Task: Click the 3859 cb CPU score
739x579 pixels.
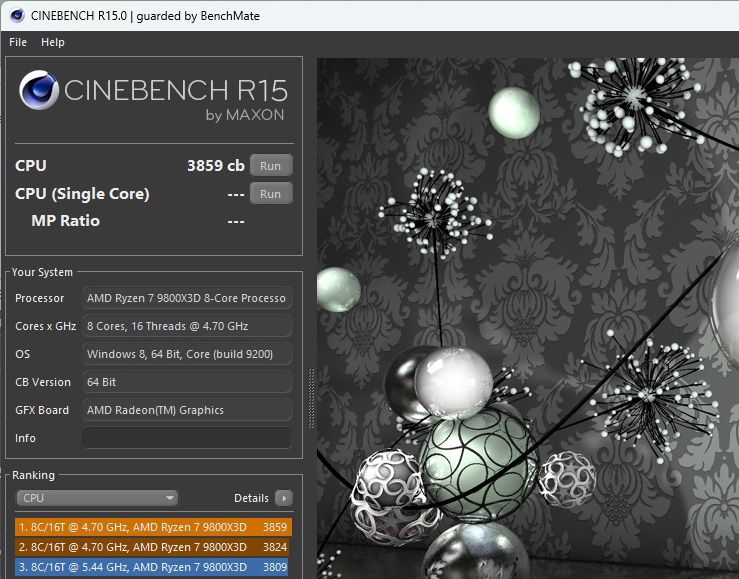Action: pyautogui.click(x=216, y=166)
